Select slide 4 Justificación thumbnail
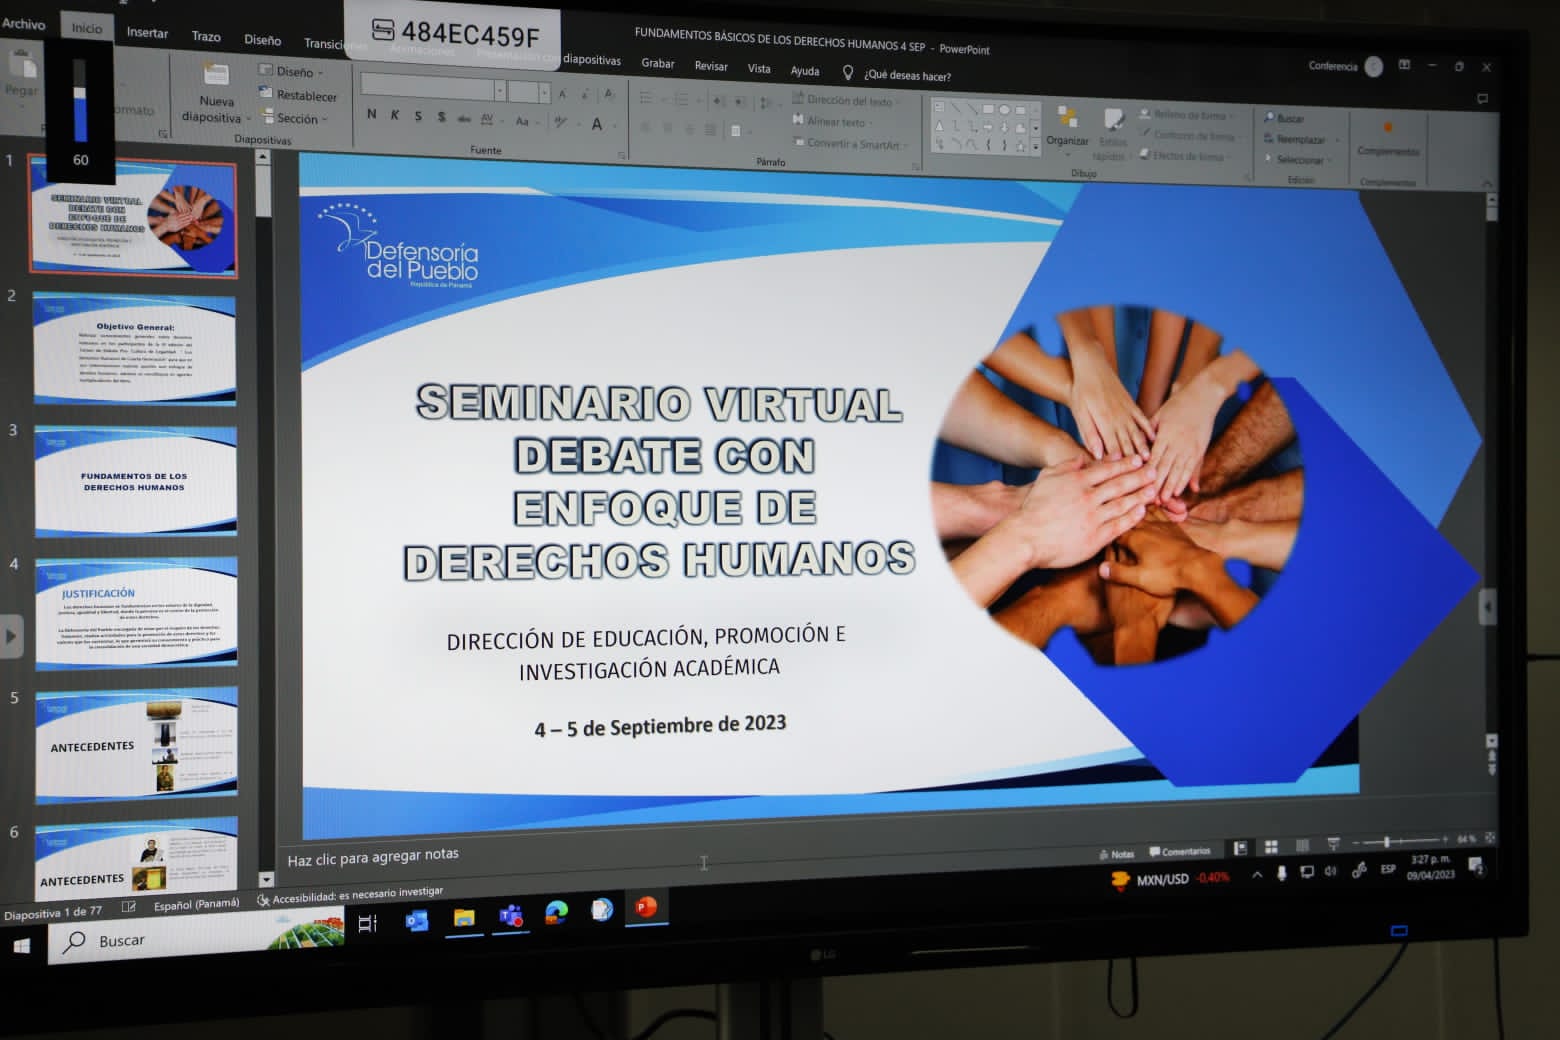 point(136,613)
